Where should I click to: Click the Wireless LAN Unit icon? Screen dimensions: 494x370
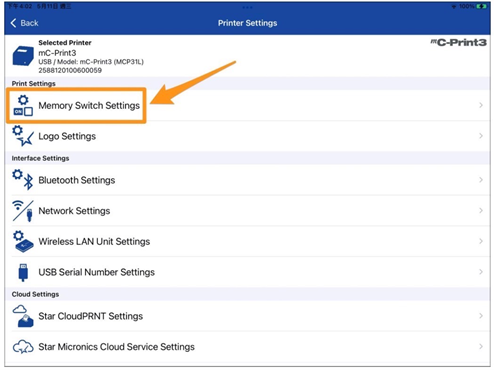(x=23, y=241)
